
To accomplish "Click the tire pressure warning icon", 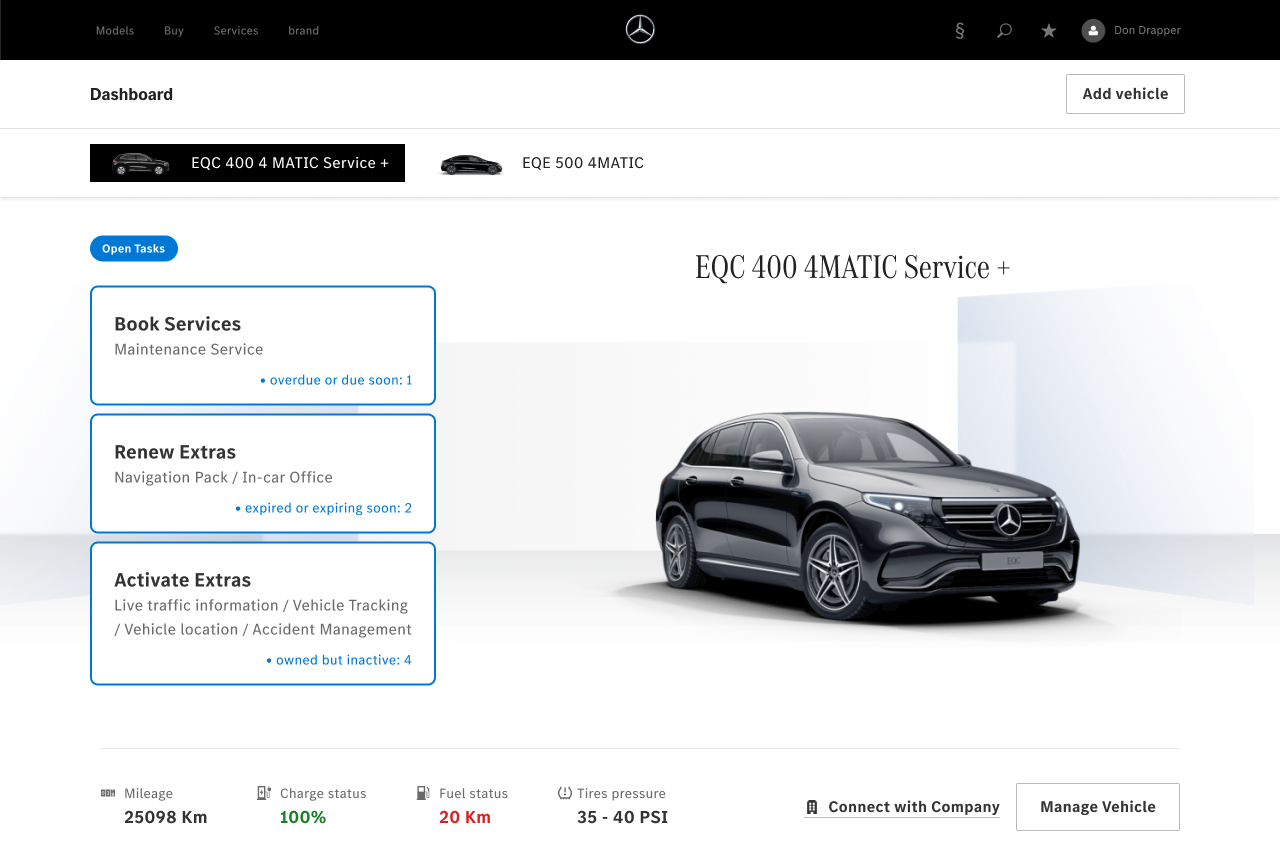I will (x=565, y=793).
